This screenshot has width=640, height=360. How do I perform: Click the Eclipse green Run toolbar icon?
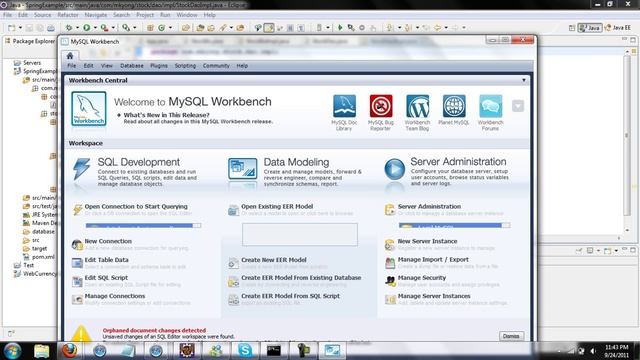click(x=87, y=28)
